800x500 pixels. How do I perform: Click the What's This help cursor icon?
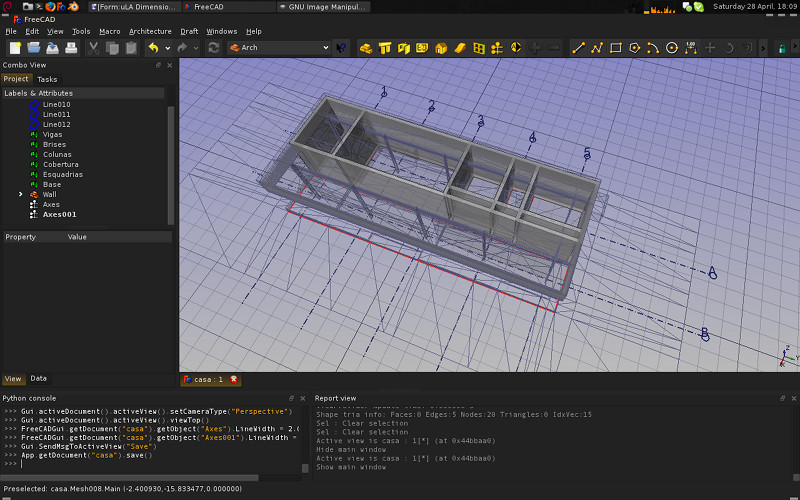pyautogui.click(x=341, y=48)
